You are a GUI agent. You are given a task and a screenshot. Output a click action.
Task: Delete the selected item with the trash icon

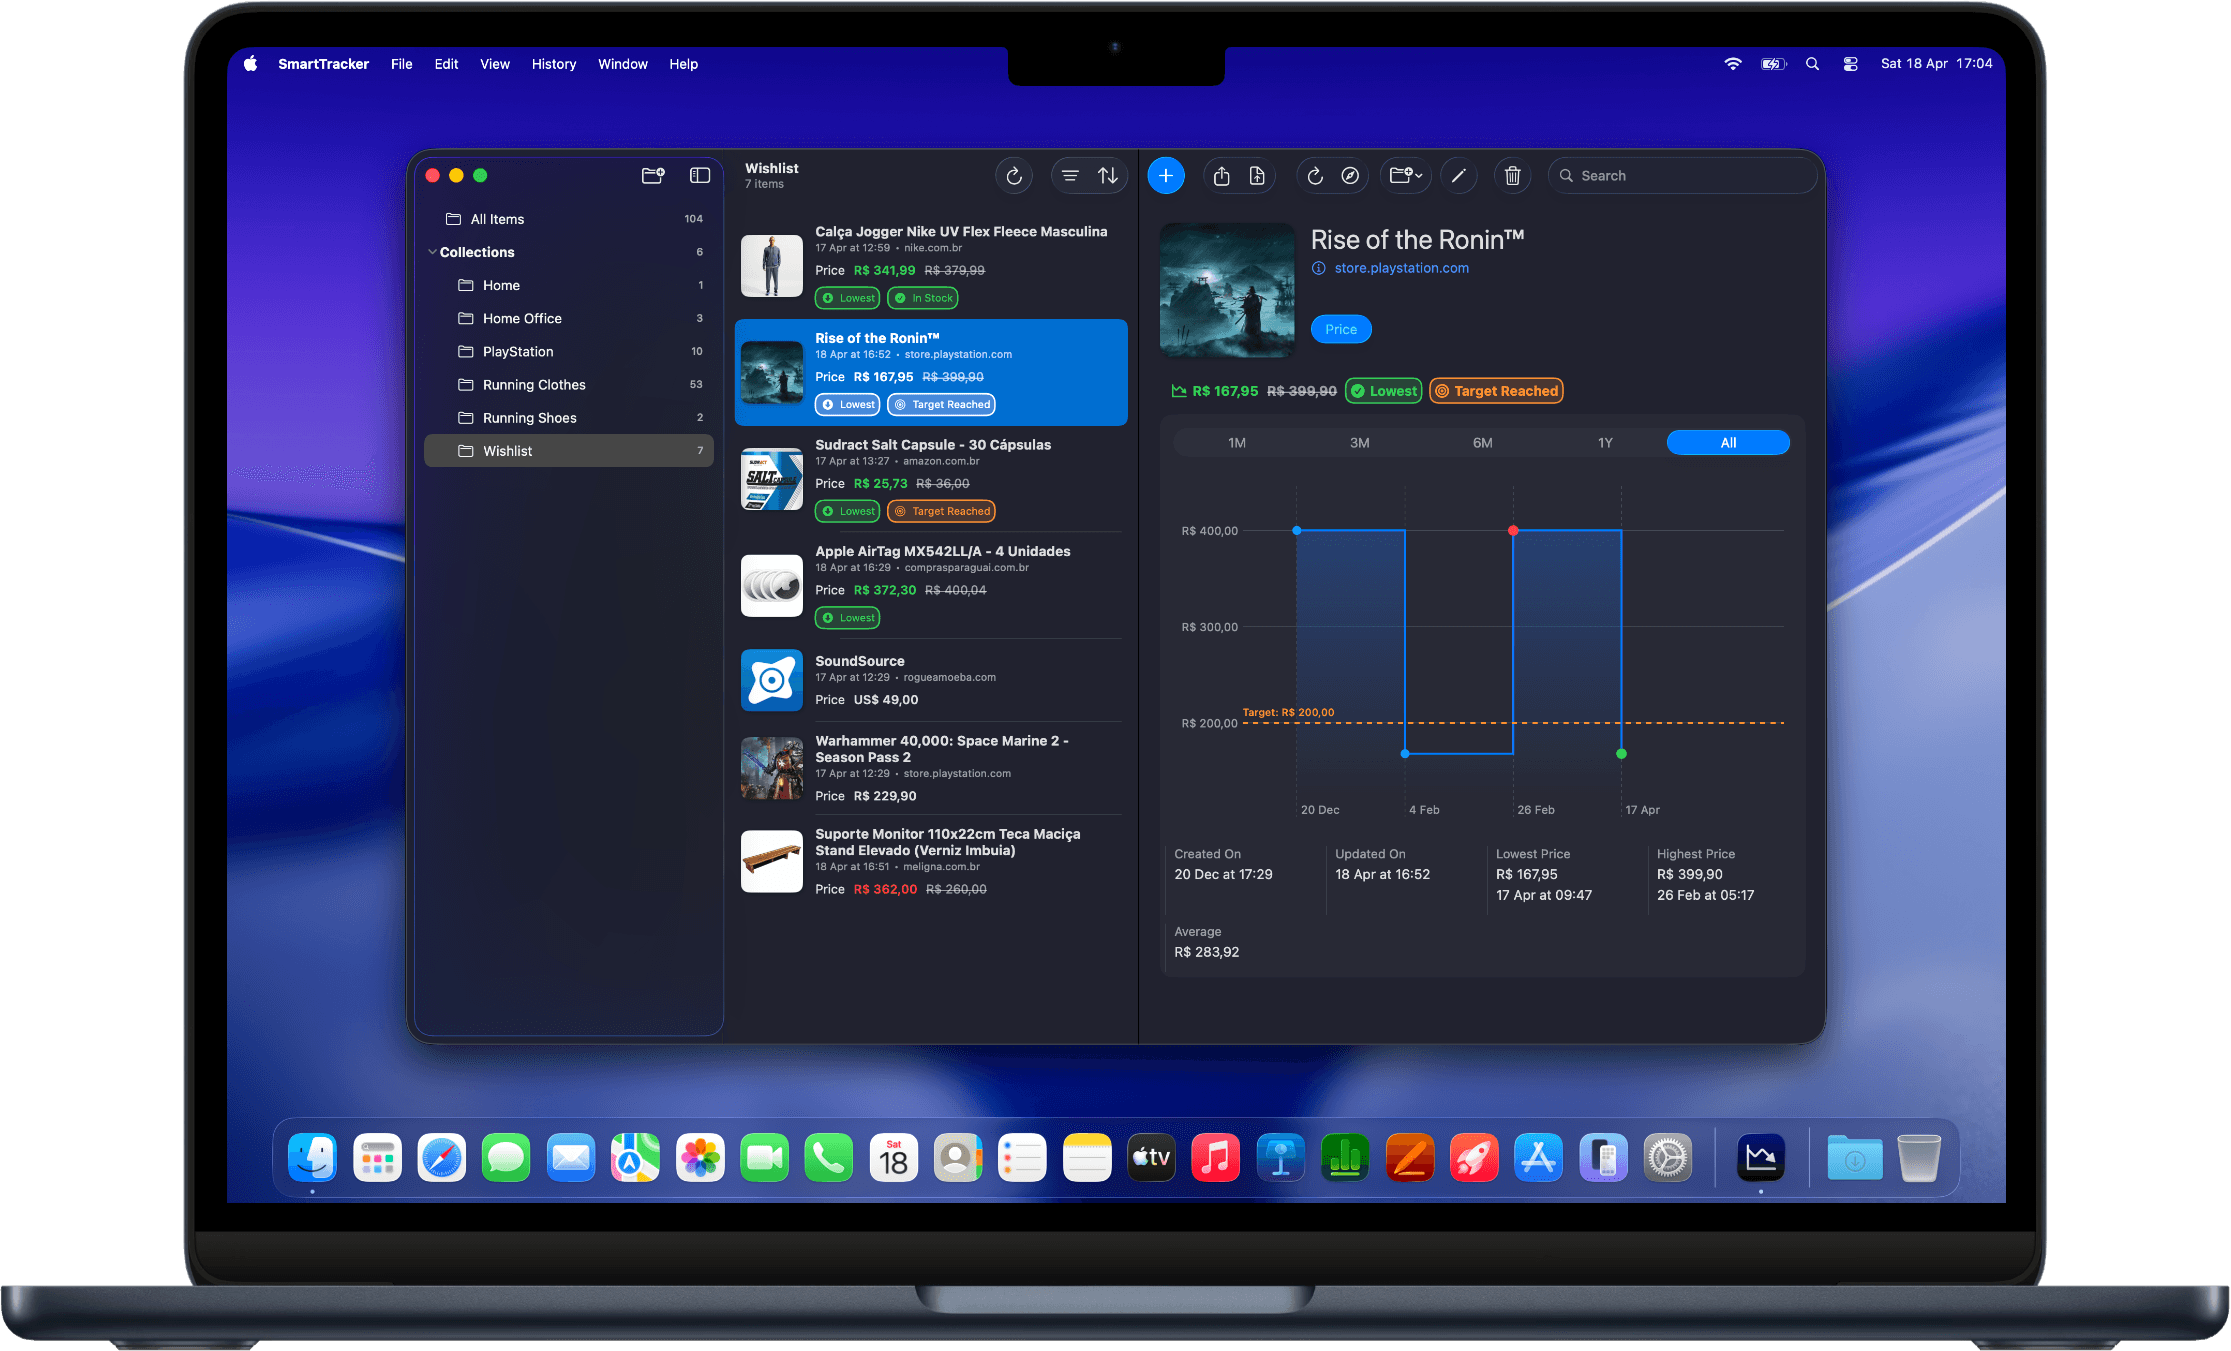click(1513, 176)
